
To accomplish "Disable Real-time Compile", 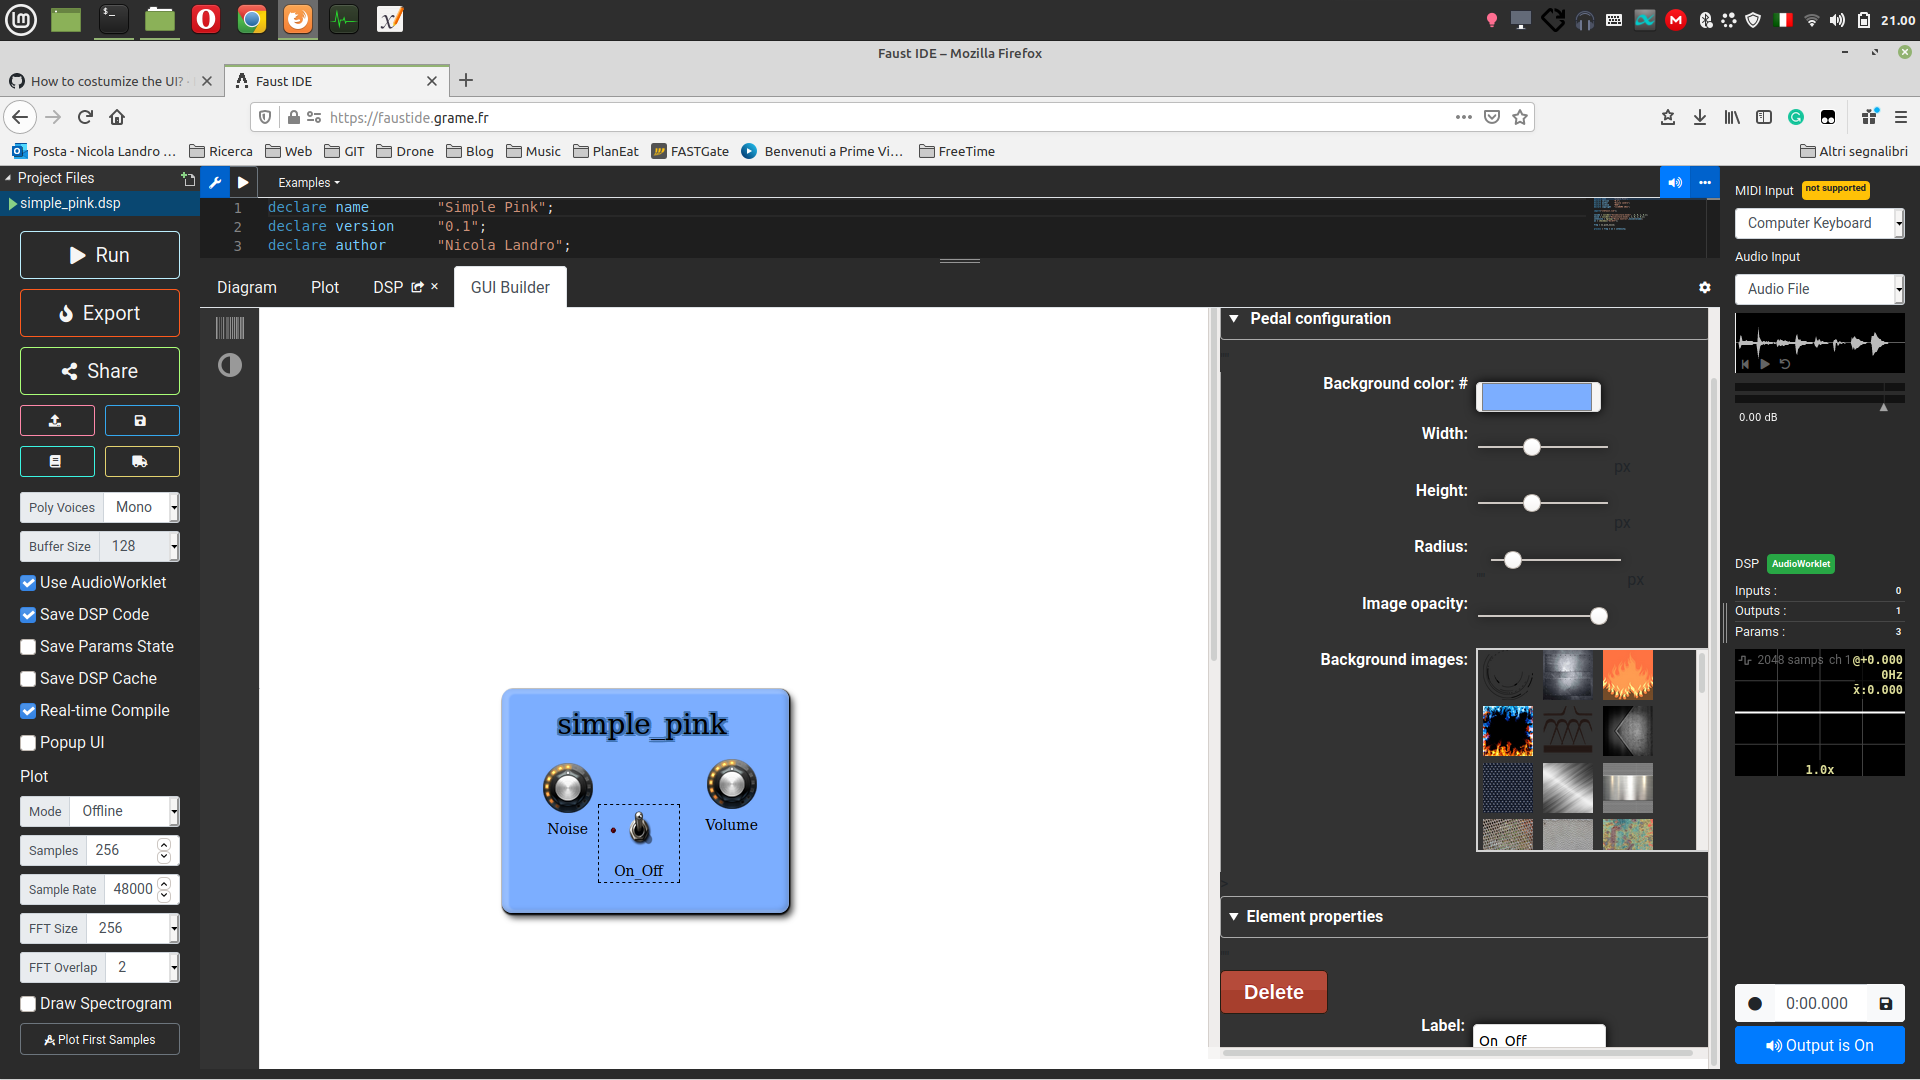I will pyautogui.click(x=28, y=711).
